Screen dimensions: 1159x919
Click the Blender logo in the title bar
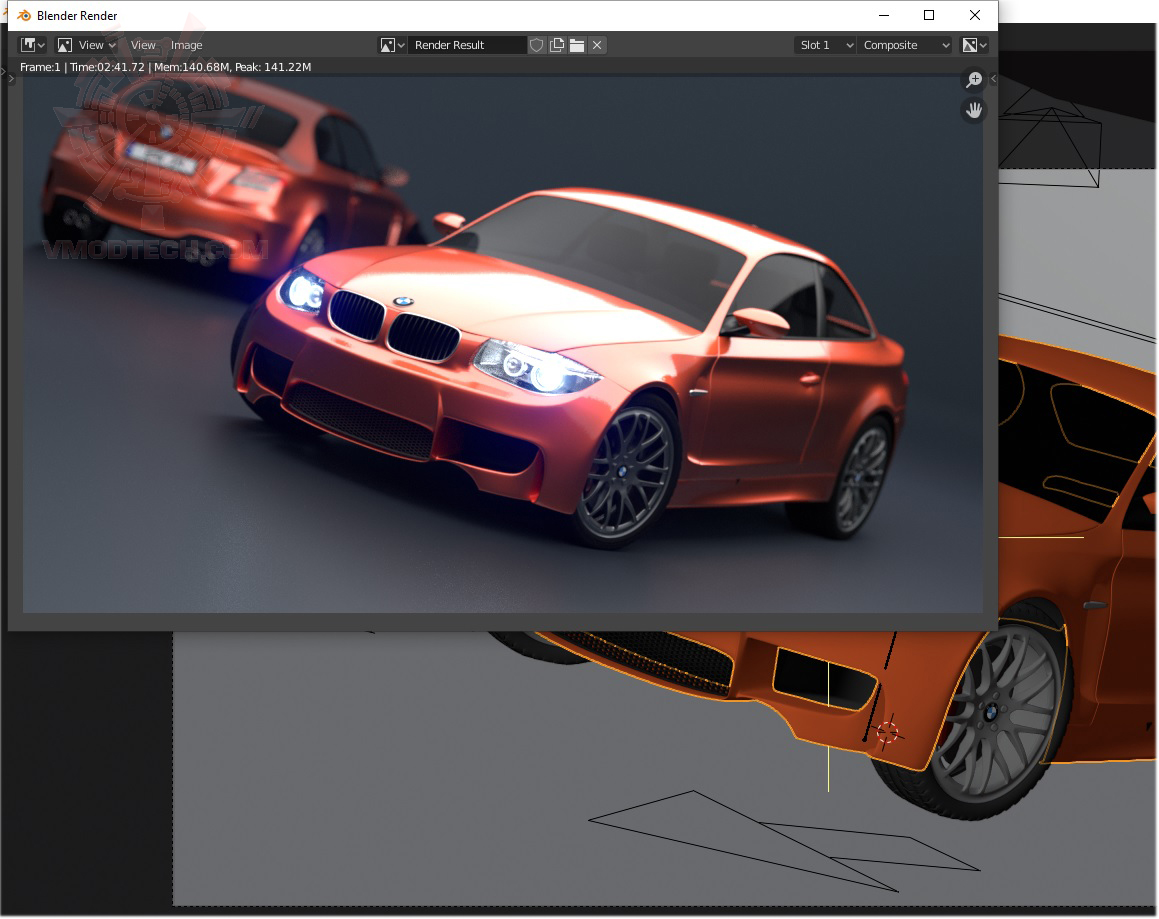(24, 16)
